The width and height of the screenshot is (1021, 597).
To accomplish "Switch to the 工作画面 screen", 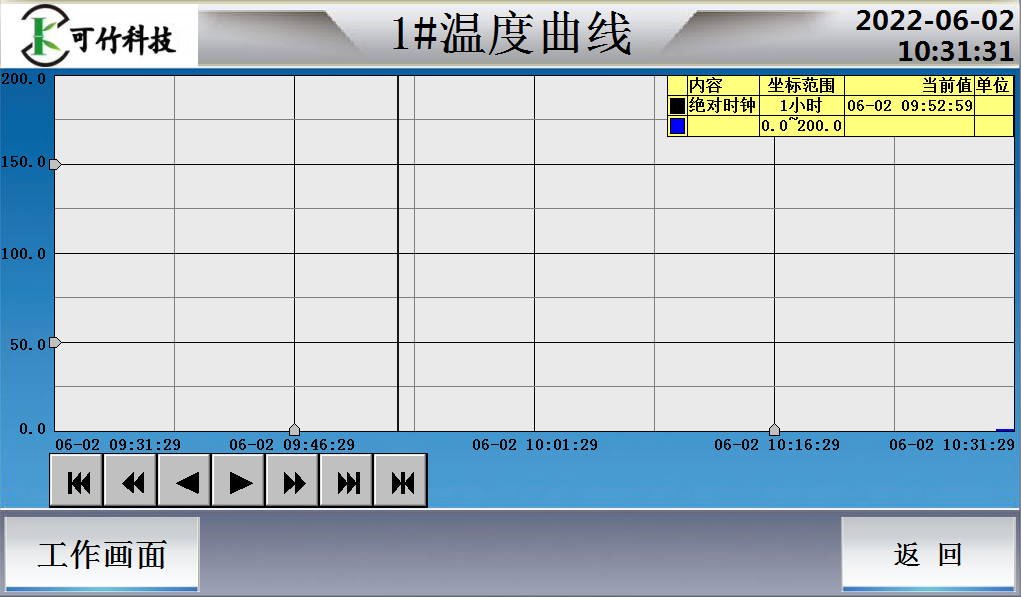I will [x=100, y=552].
